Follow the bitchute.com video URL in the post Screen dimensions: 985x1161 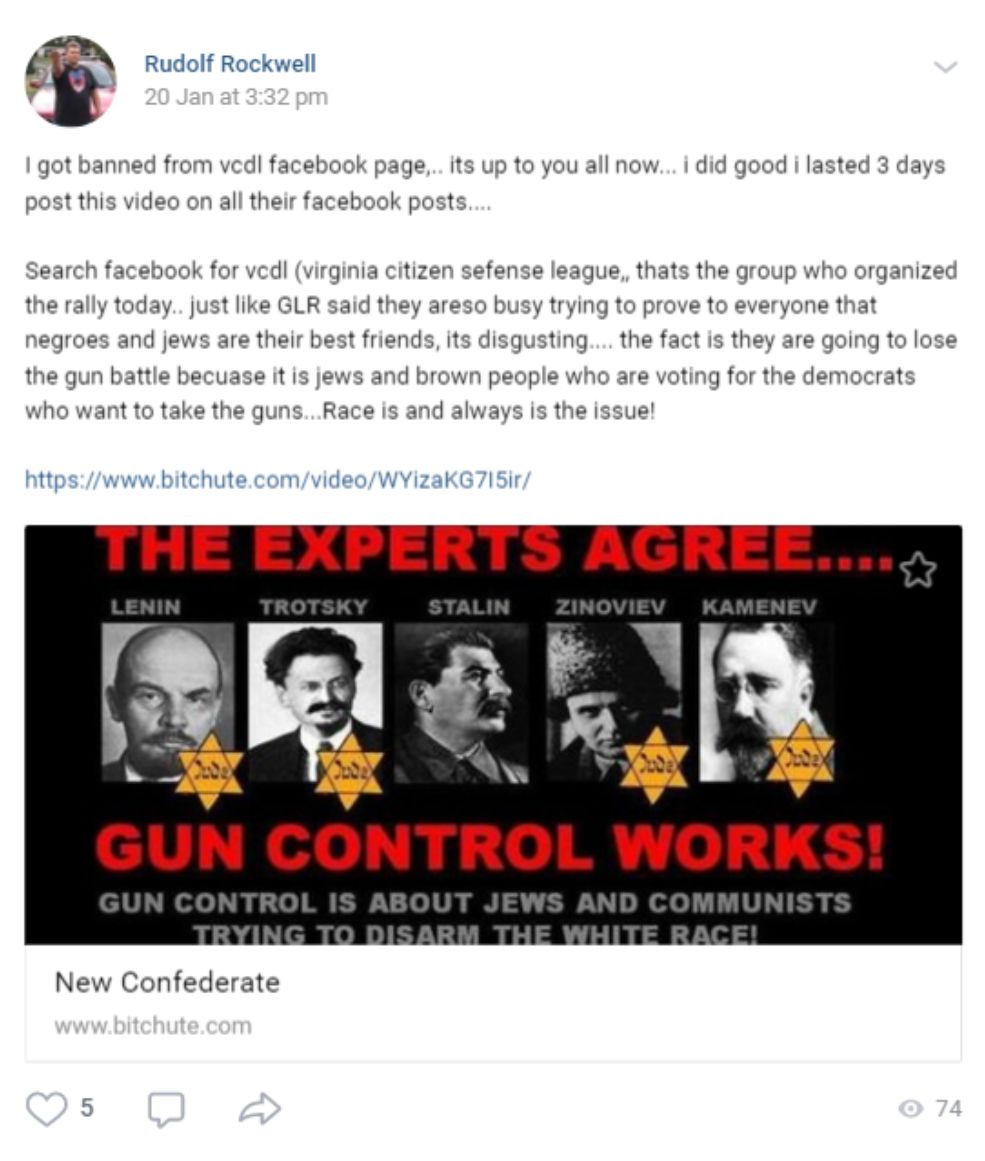point(278,480)
